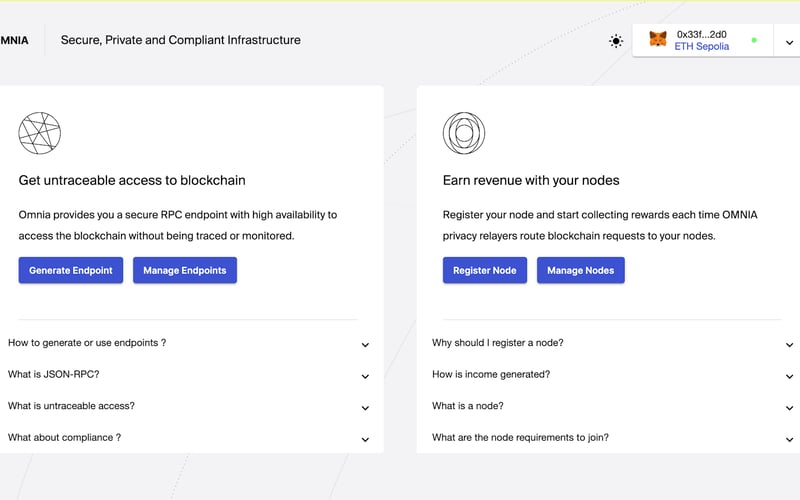Screen dimensions: 800x500
Task: Click the OMNIA logo text
Action: 12,41
